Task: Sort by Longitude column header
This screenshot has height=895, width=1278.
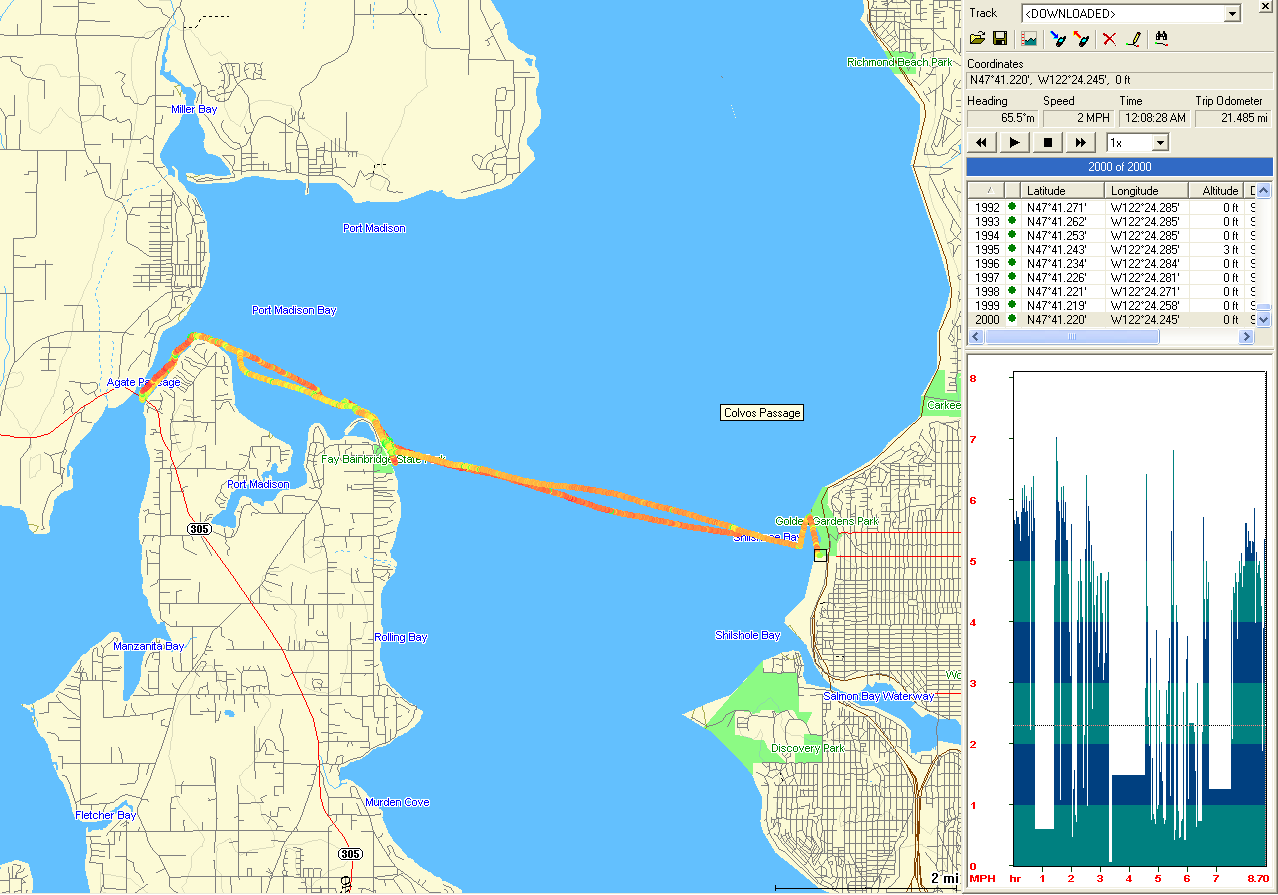Action: point(1146,191)
